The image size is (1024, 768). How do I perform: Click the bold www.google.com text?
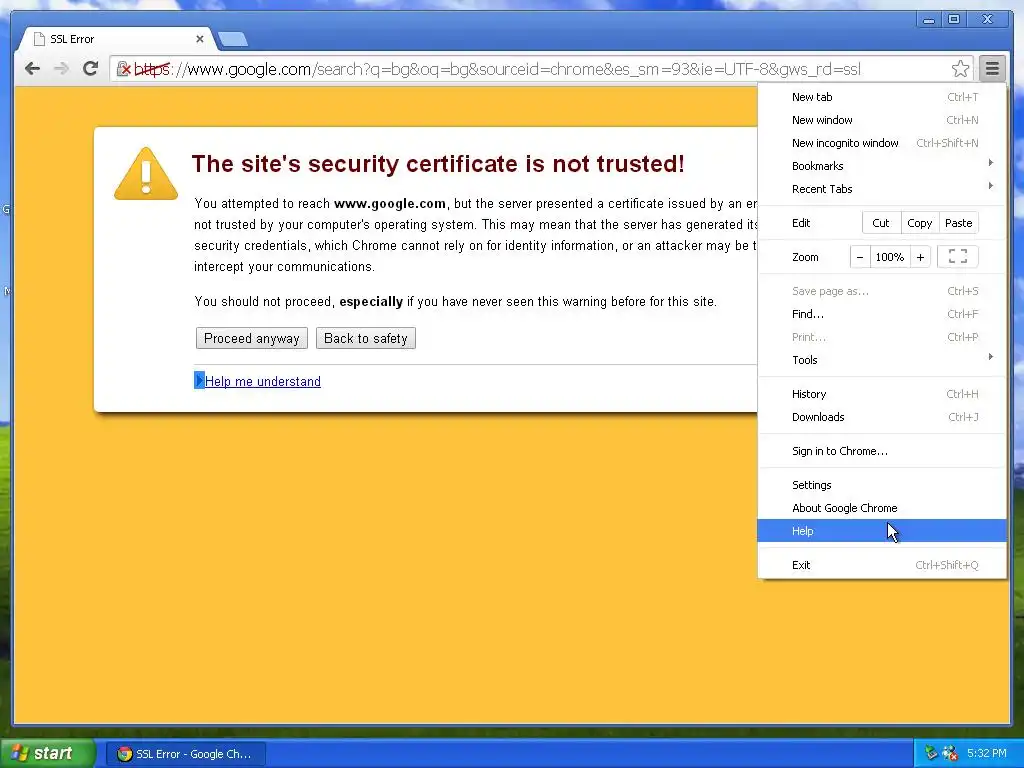[390, 203]
